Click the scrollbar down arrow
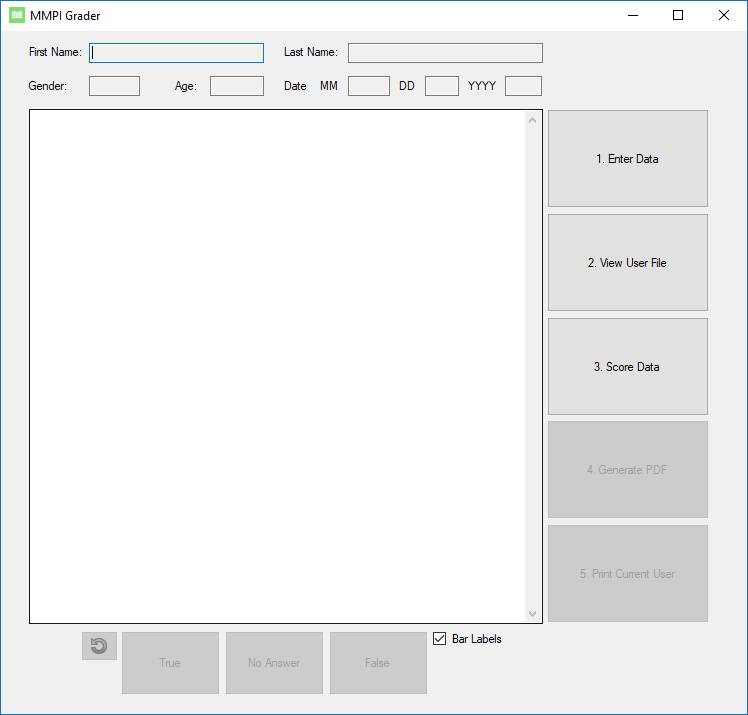Image resolution: width=748 pixels, height=715 pixels. [x=533, y=614]
